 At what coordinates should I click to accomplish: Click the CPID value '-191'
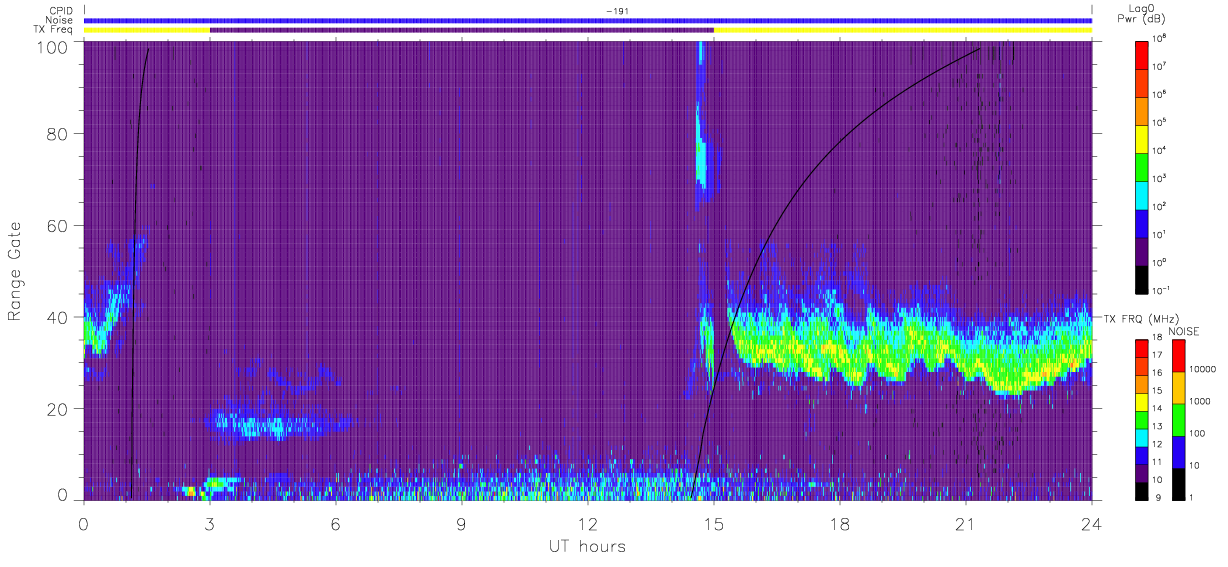click(617, 11)
